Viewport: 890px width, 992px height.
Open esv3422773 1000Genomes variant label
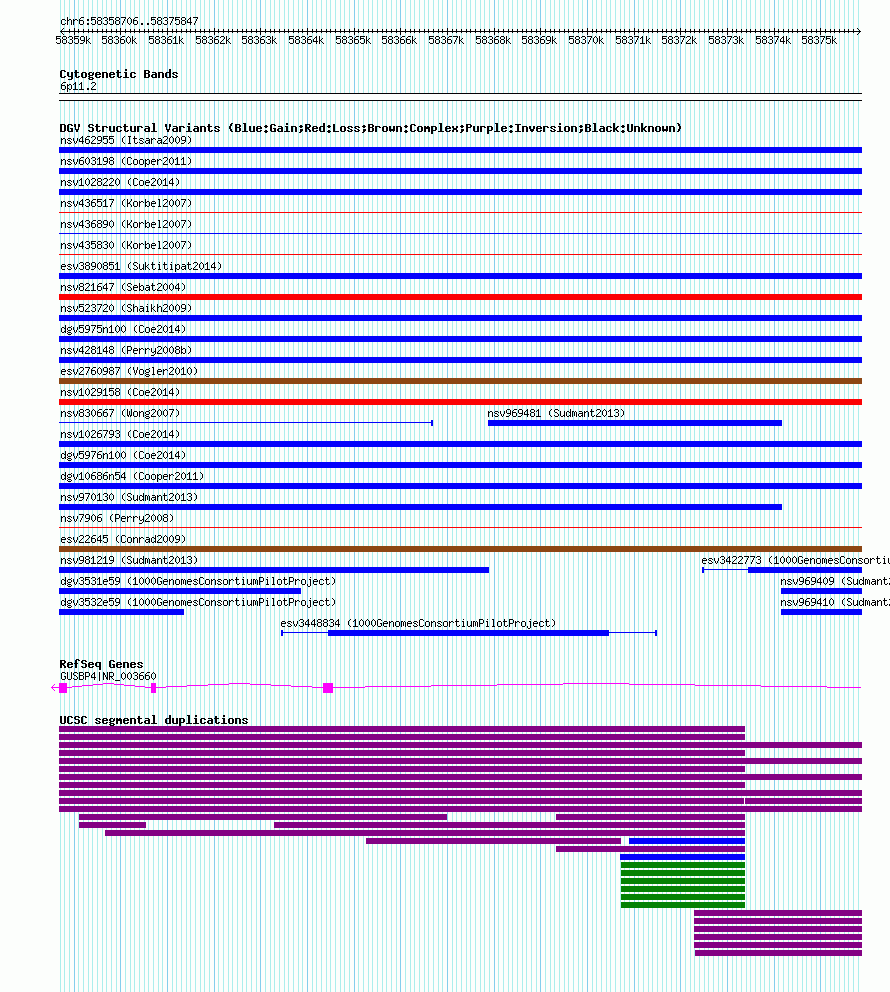(x=795, y=560)
